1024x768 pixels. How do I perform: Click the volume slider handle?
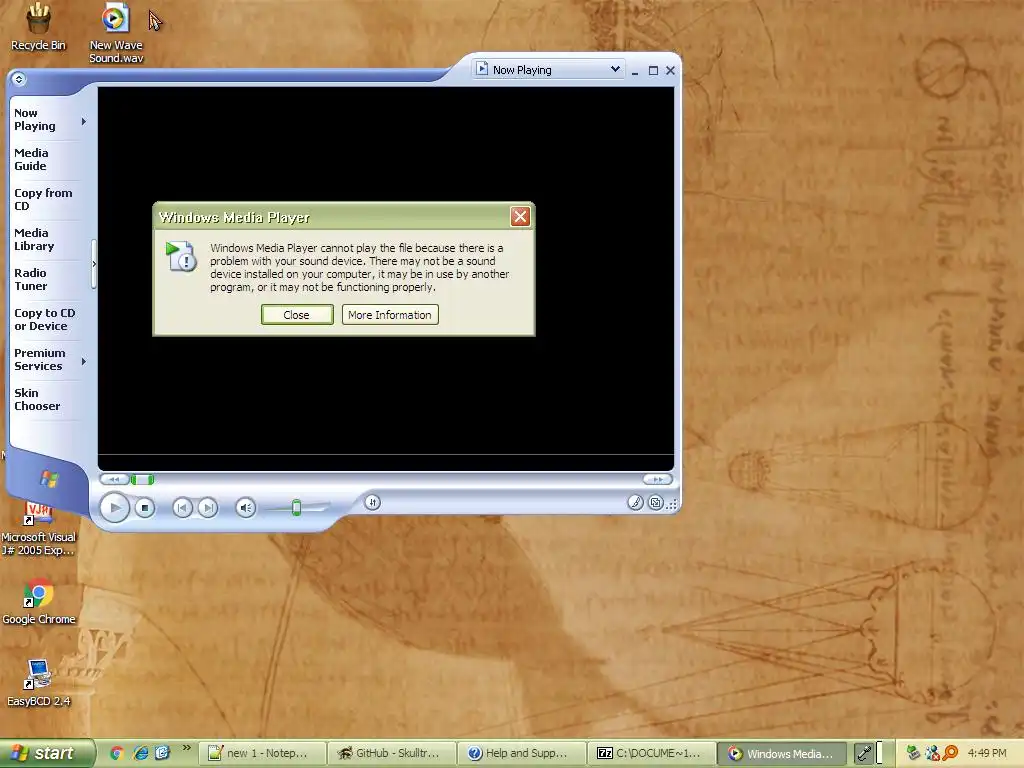click(296, 507)
